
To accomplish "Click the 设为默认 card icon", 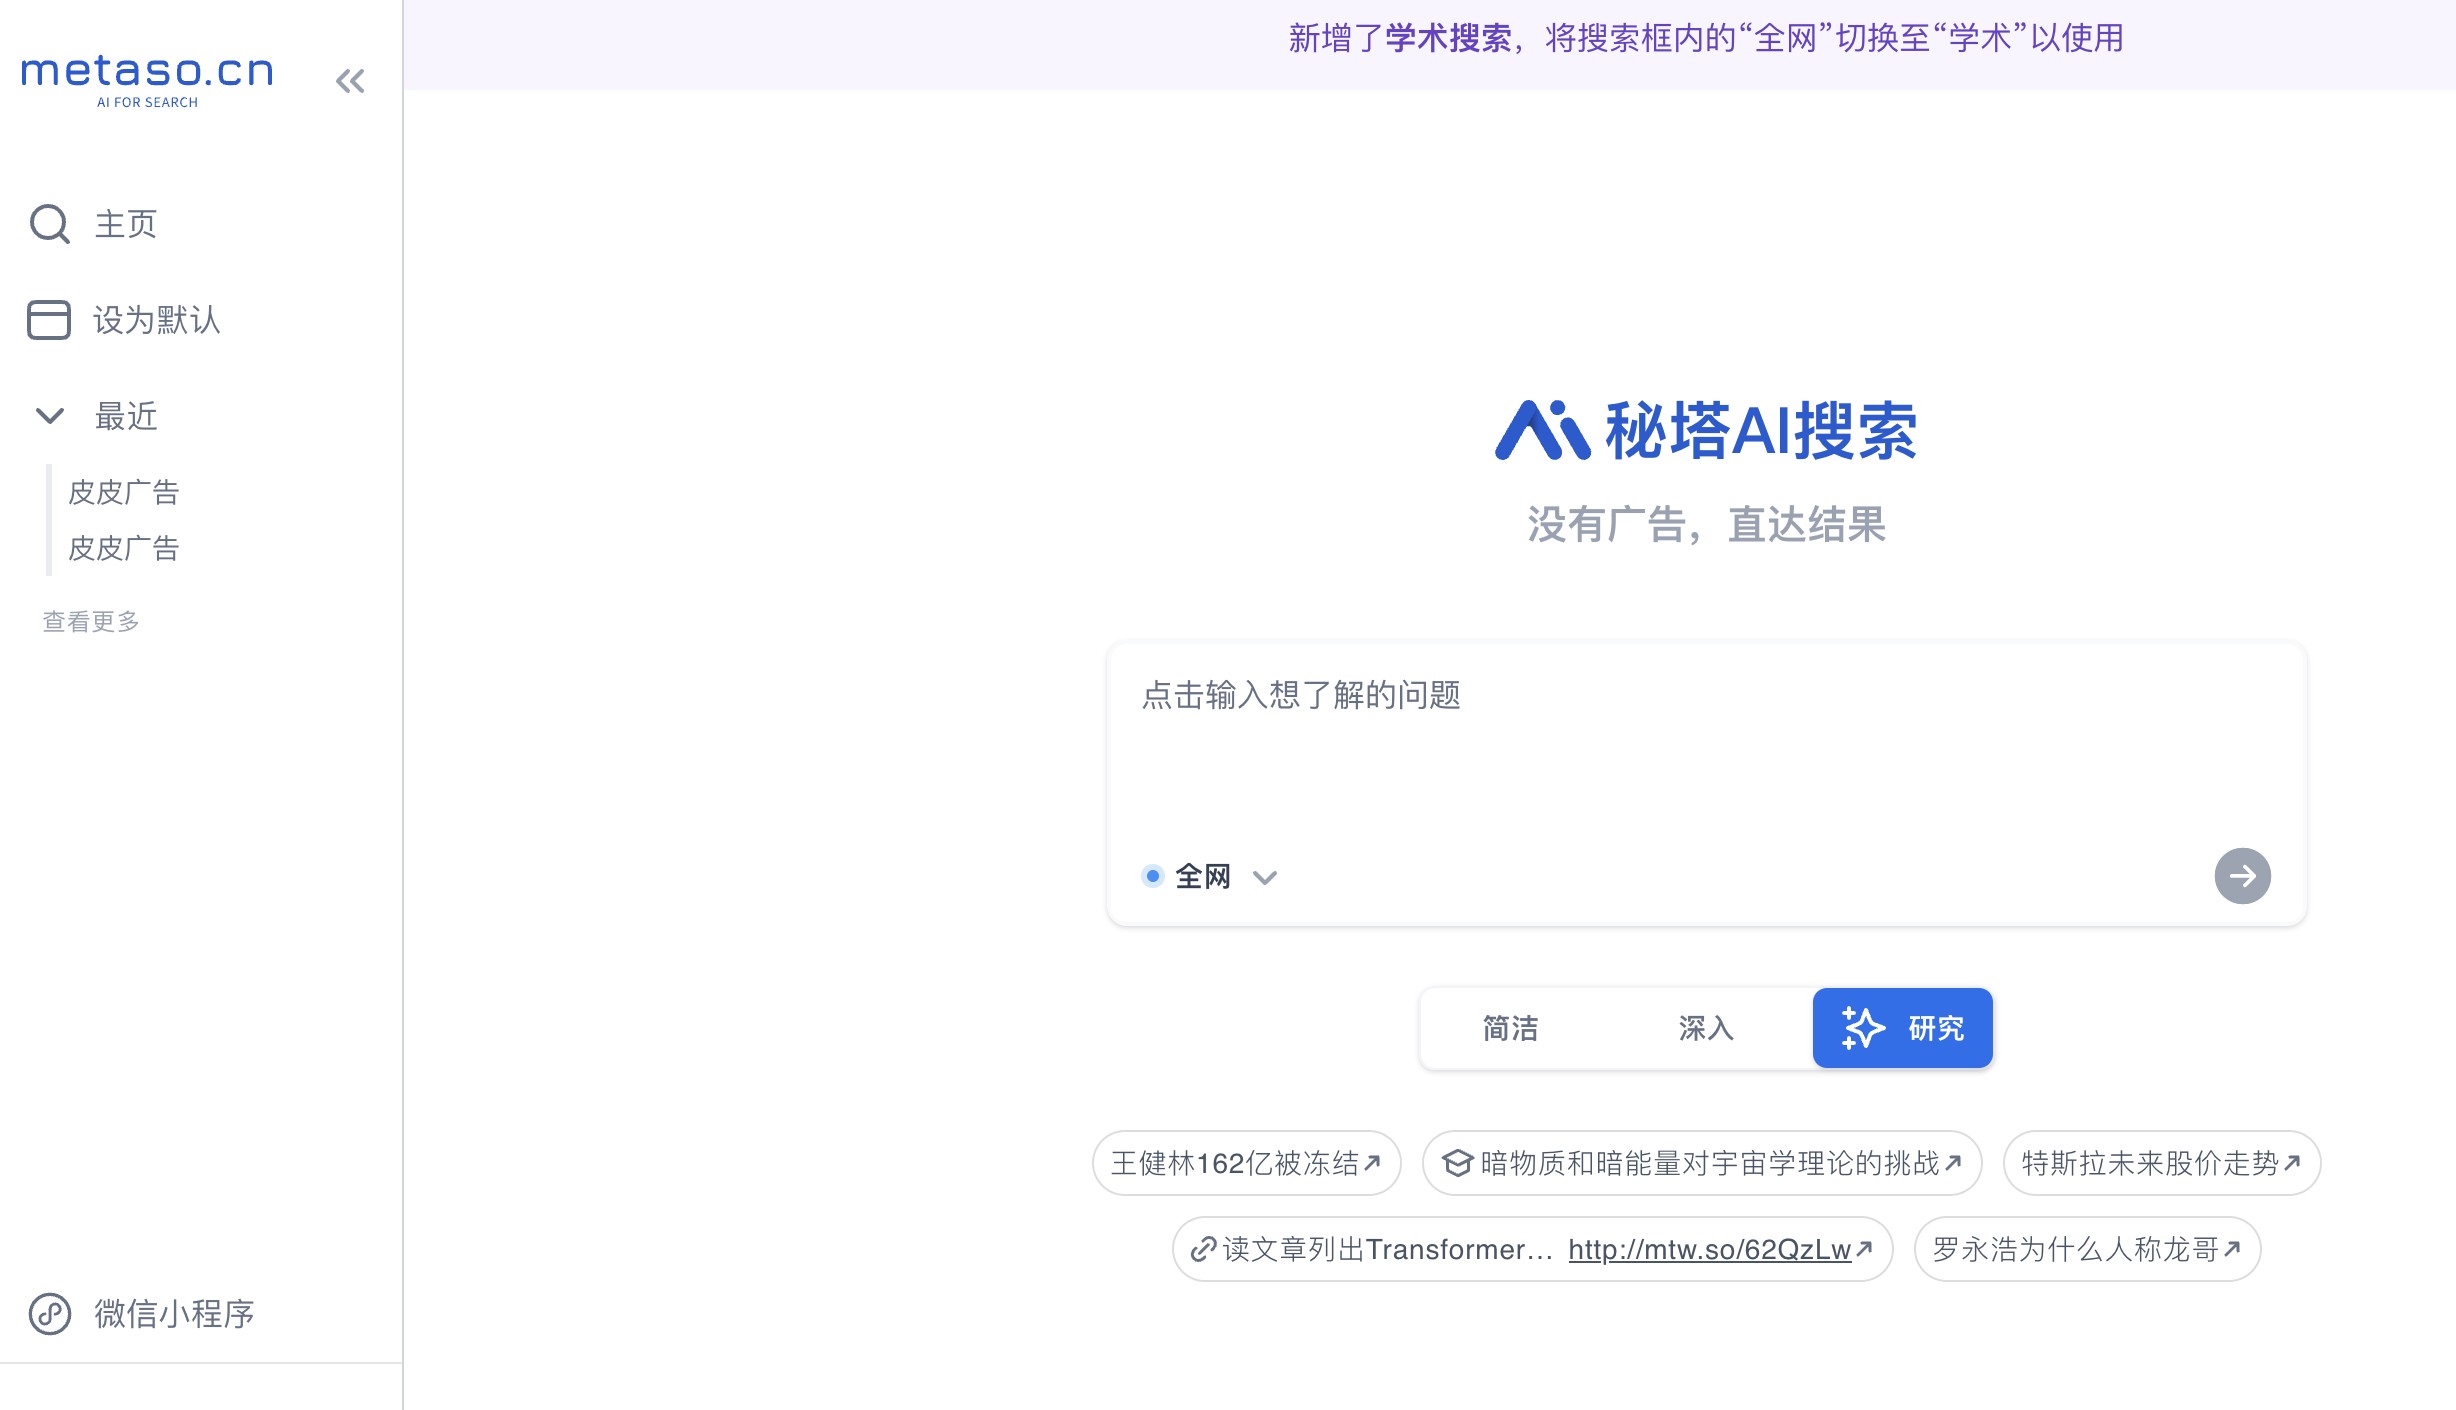I will (x=49, y=320).
